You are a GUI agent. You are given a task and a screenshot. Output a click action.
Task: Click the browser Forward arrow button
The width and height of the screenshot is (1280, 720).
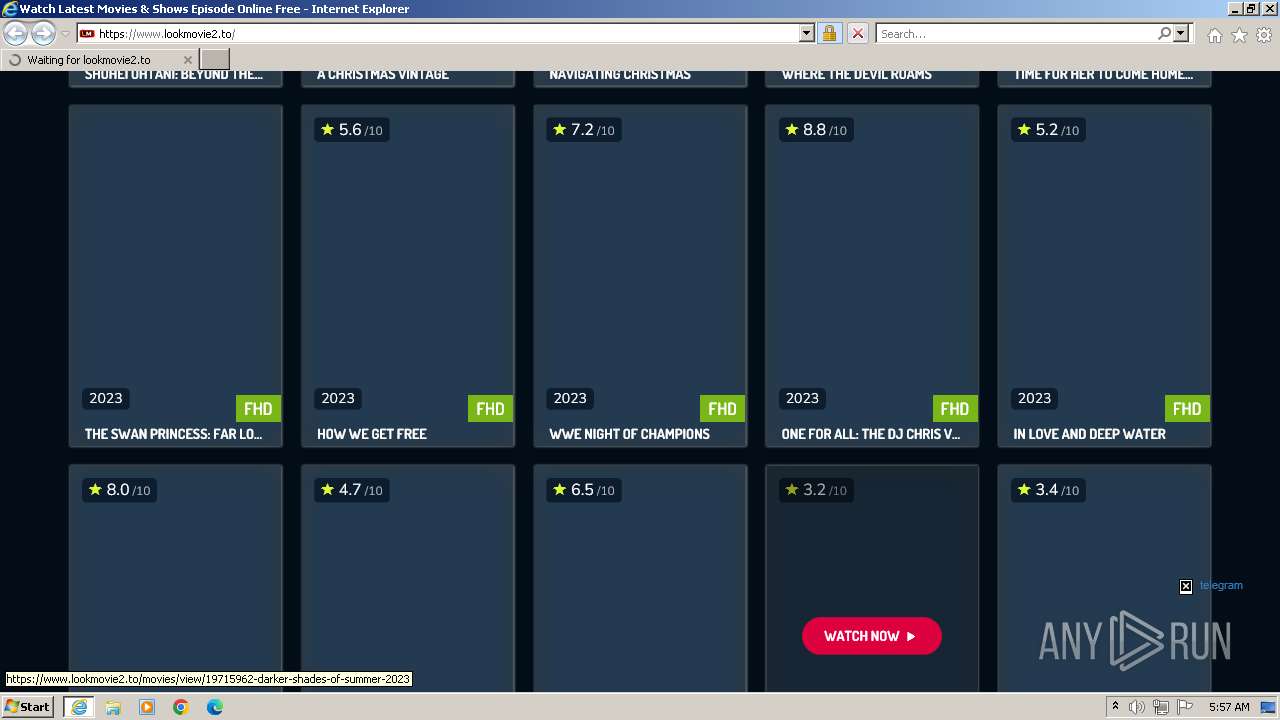43,33
